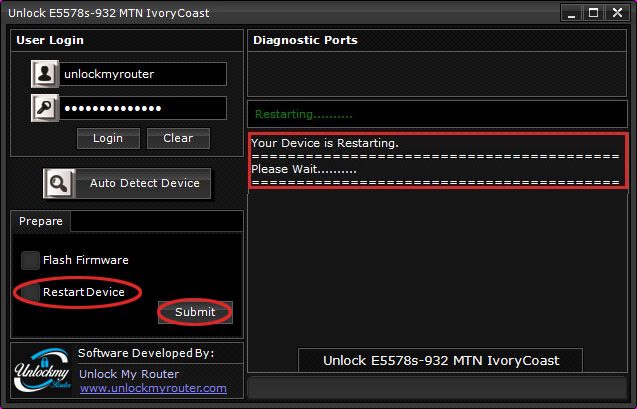The width and height of the screenshot is (637, 409).
Task: Minimize the Unlock E5578s-932 window
Action: point(572,13)
